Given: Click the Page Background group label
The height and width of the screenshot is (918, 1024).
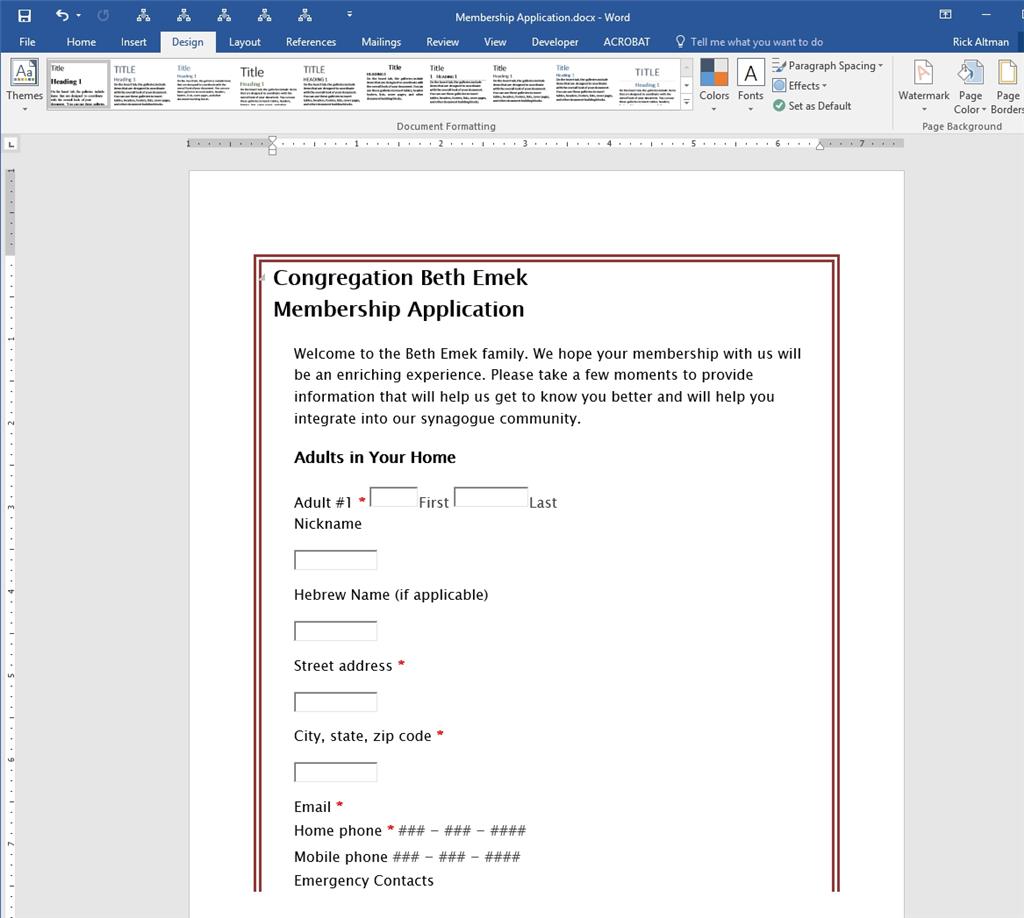Looking at the screenshot, I should click(962, 126).
